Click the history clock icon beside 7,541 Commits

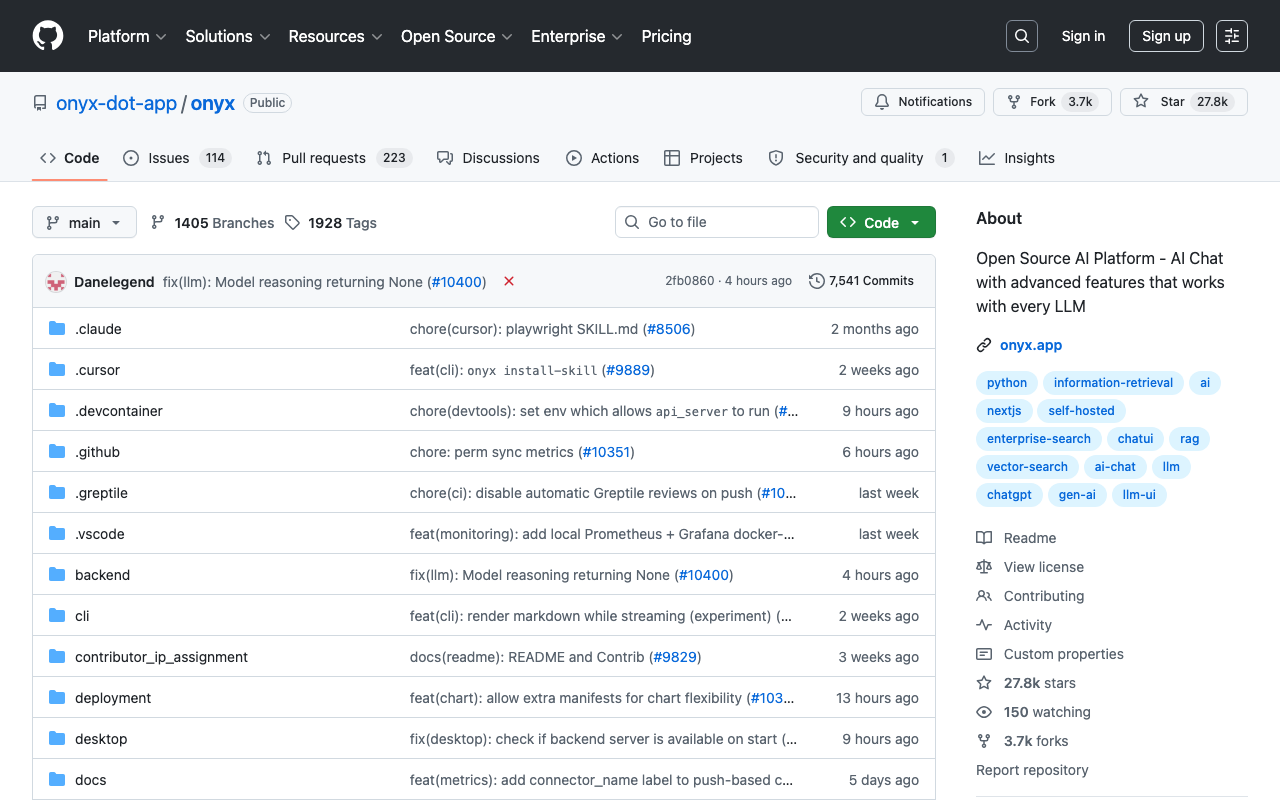pos(817,281)
